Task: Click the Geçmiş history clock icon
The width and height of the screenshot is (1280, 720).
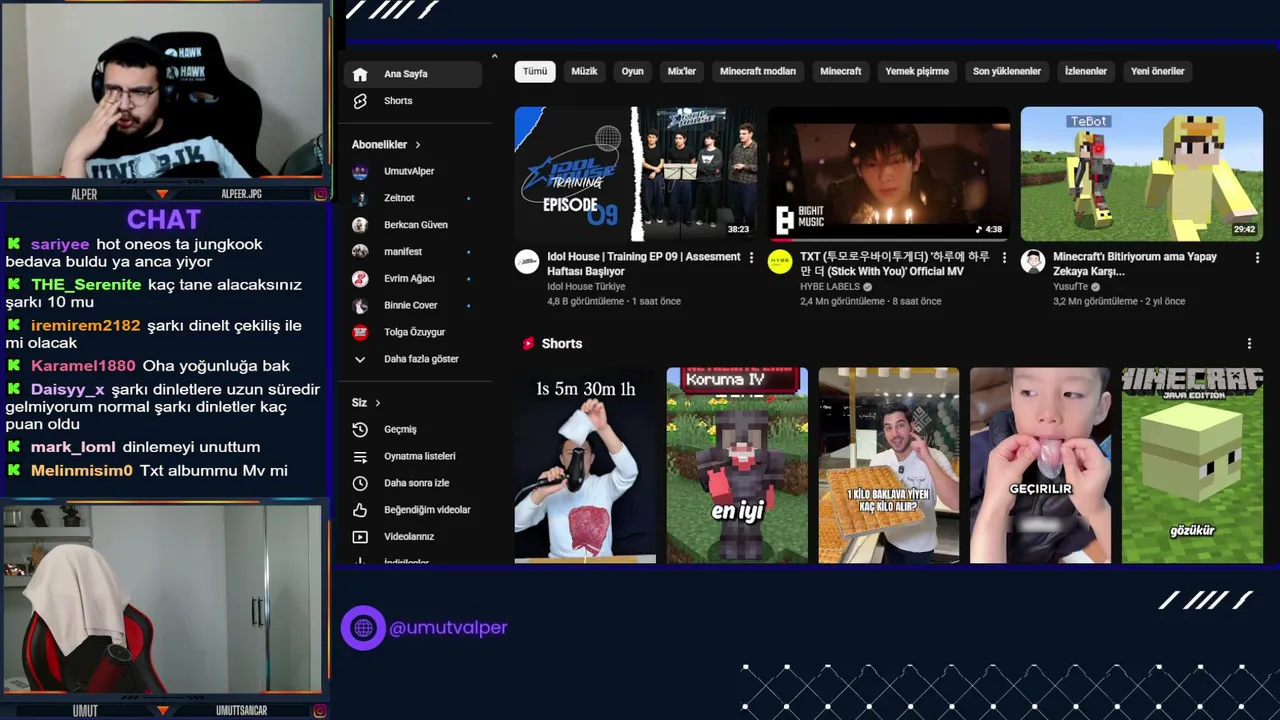Action: click(x=360, y=429)
